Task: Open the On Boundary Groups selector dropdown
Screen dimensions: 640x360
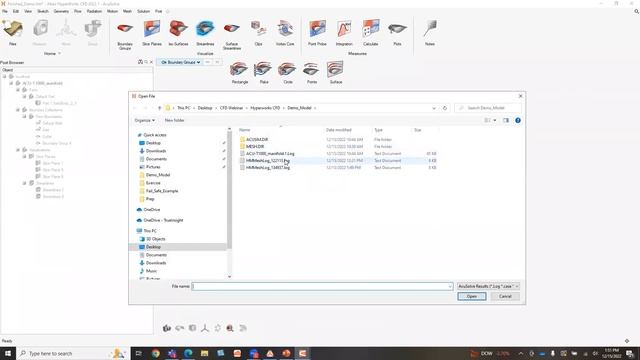Action: [180, 62]
